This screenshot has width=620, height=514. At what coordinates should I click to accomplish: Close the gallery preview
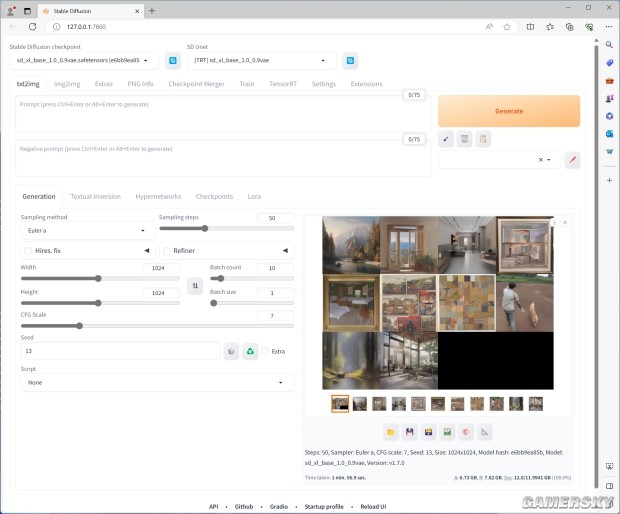tap(565, 223)
